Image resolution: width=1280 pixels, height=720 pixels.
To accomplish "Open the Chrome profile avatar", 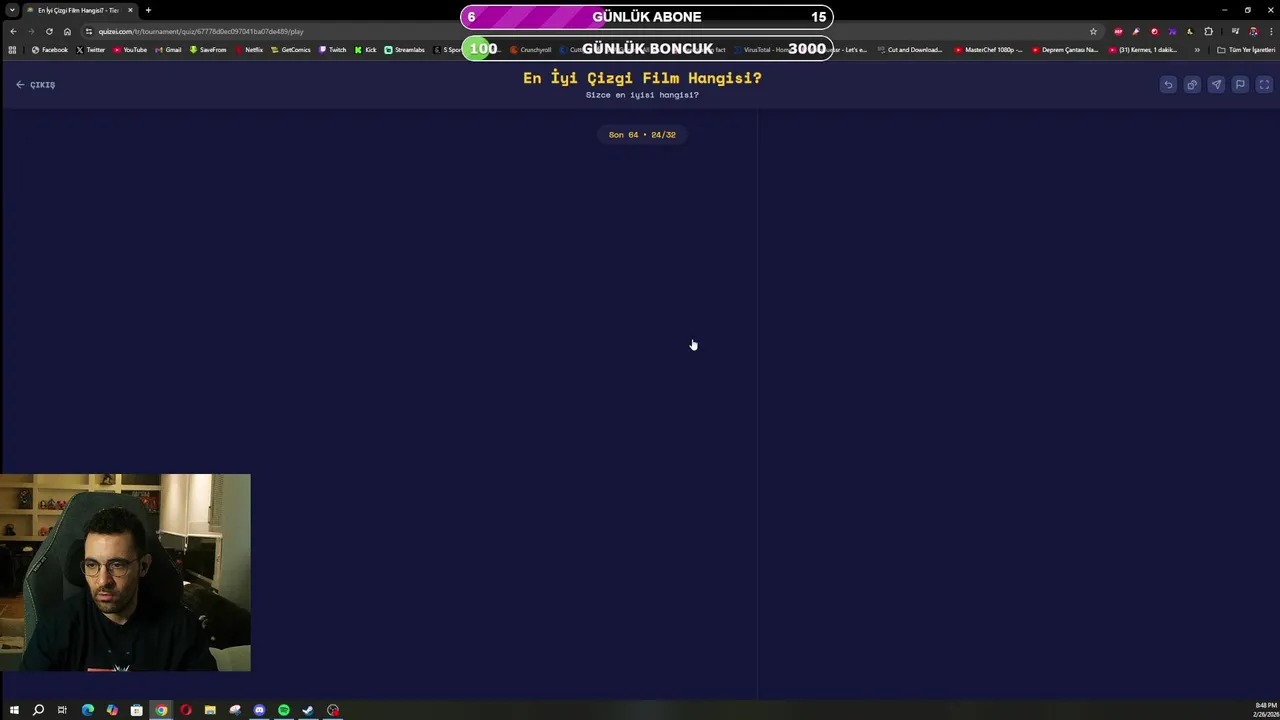I will (x=1253, y=31).
